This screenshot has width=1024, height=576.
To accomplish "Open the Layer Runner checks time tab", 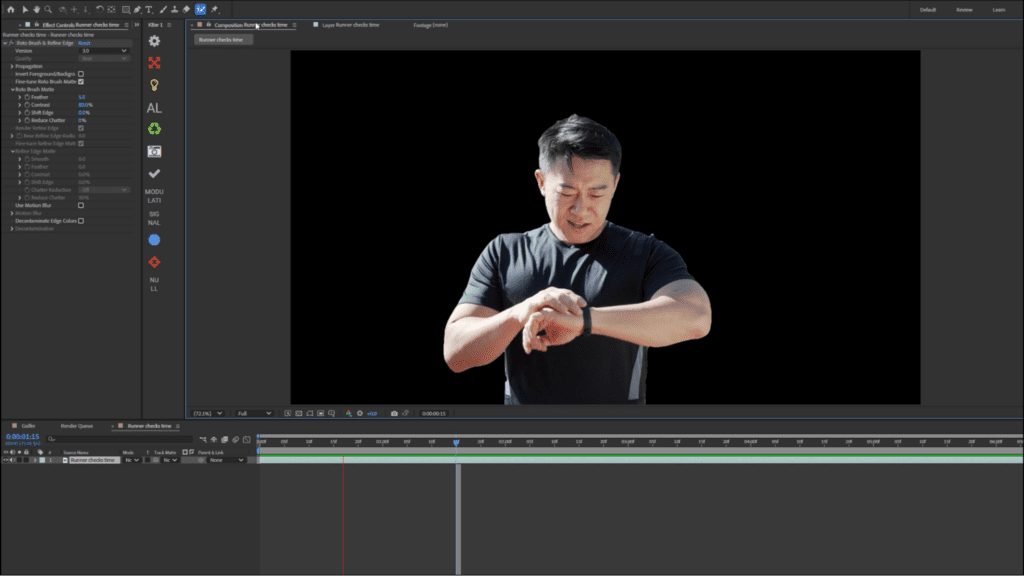I will coord(350,25).
